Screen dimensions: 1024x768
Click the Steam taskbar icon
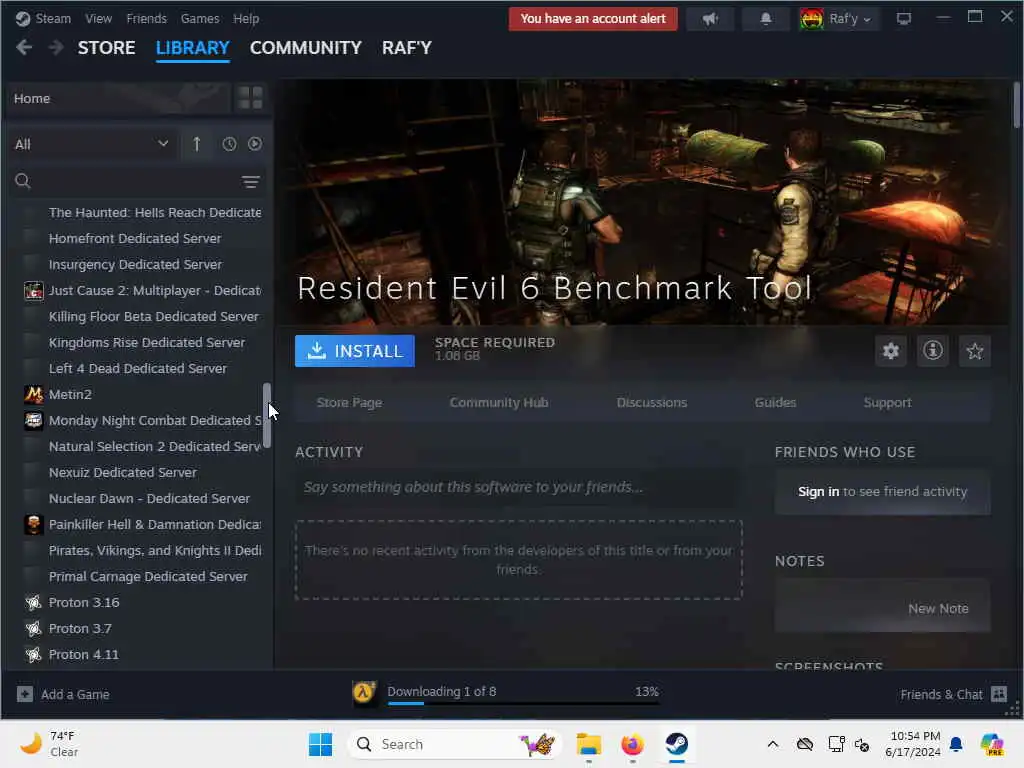[x=677, y=744]
